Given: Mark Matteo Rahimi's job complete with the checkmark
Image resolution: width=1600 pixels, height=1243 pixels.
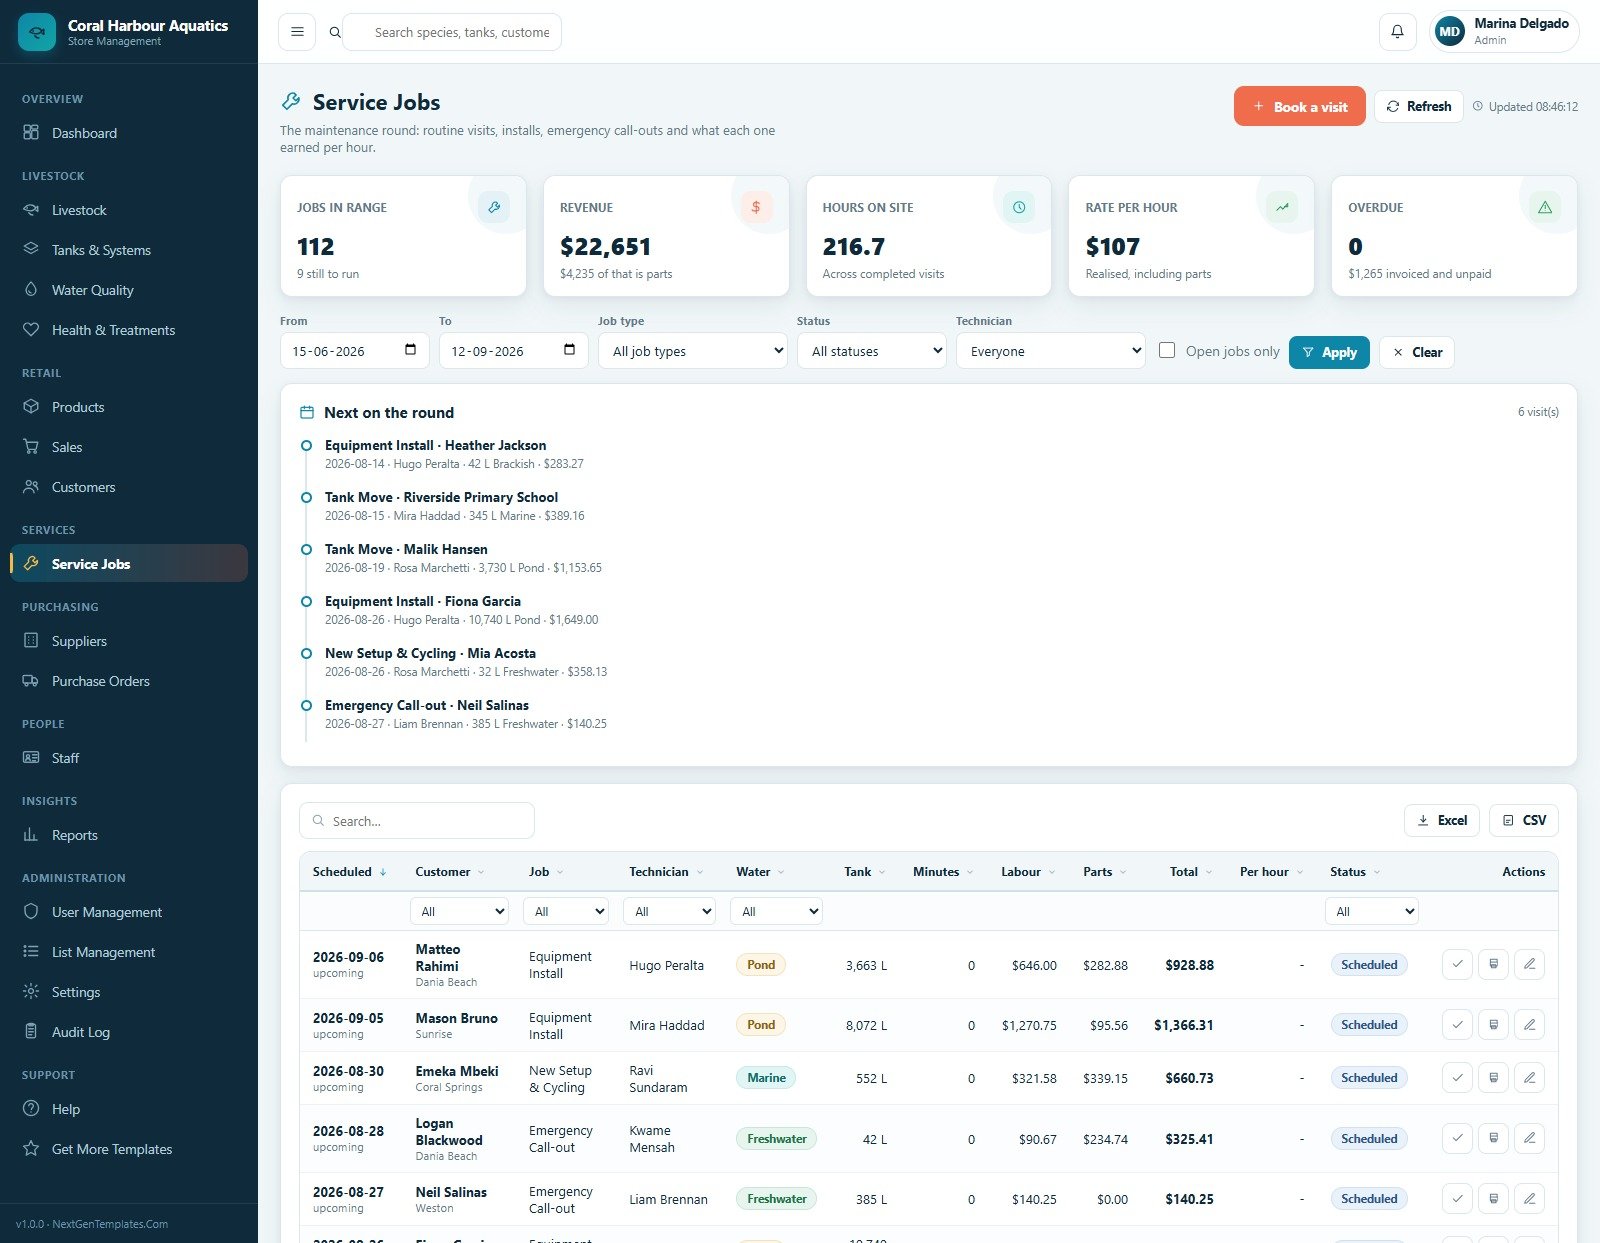Looking at the screenshot, I should pos(1457,965).
